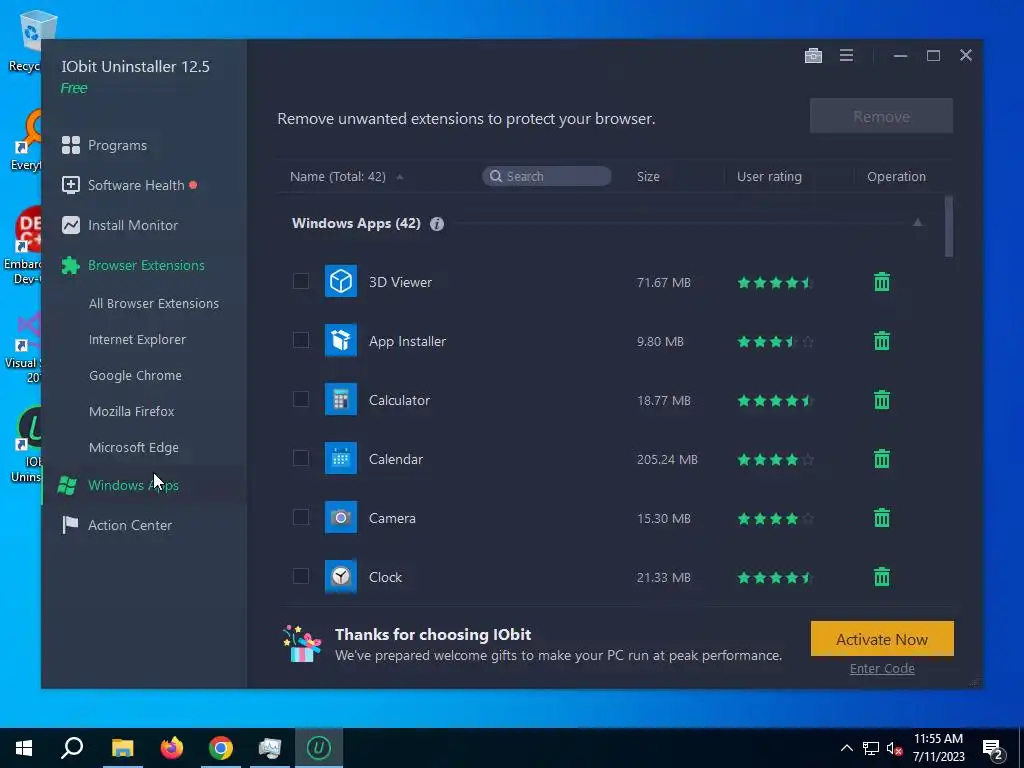Click the 'Calculator' app name
Viewport: 1024px width, 768px height.
coord(399,400)
